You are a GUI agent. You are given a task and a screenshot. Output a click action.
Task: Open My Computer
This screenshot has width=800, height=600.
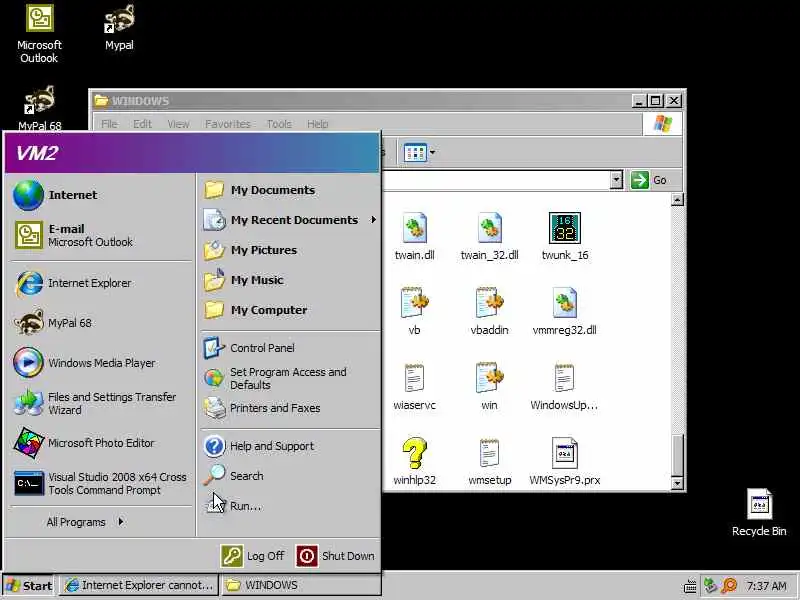[290, 310]
